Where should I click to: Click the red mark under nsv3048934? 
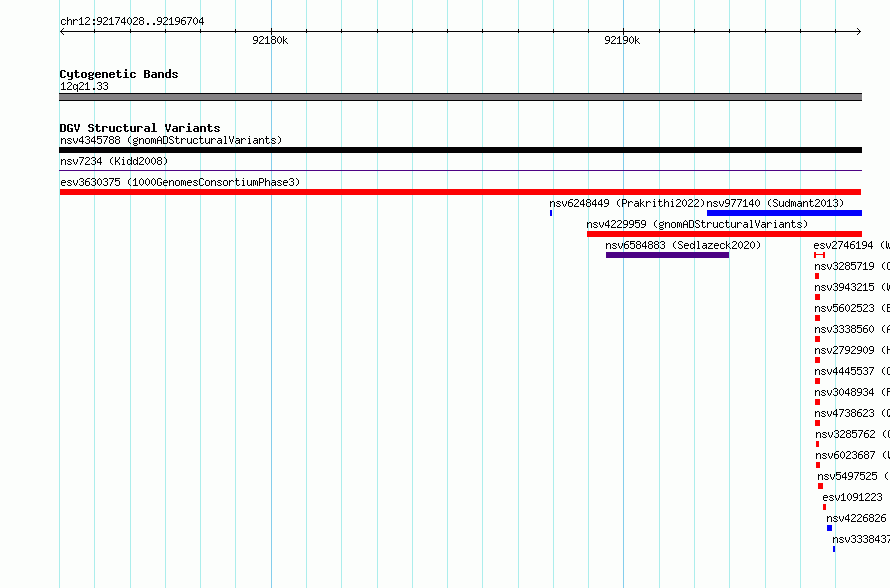pyautogui.click(x=817, y=402)
